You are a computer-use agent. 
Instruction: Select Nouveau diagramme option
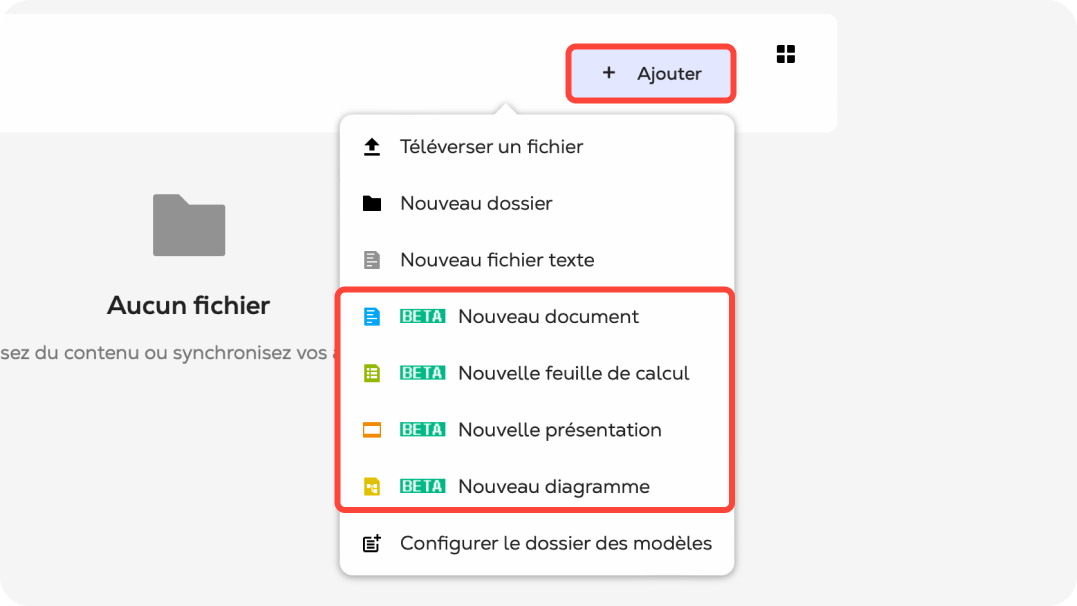tap(553, 487)
